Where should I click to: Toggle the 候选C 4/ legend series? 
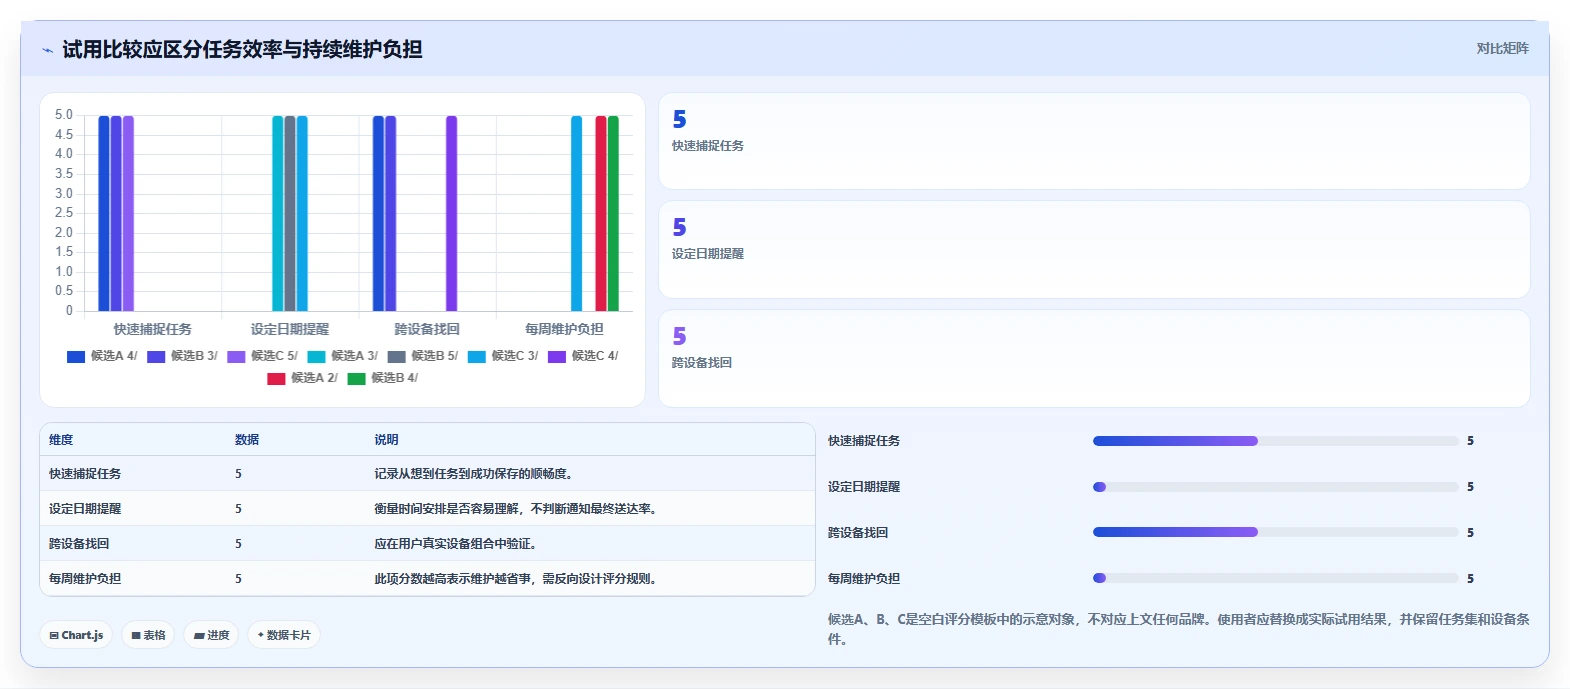pyautogui.click(x=583, y=356)
